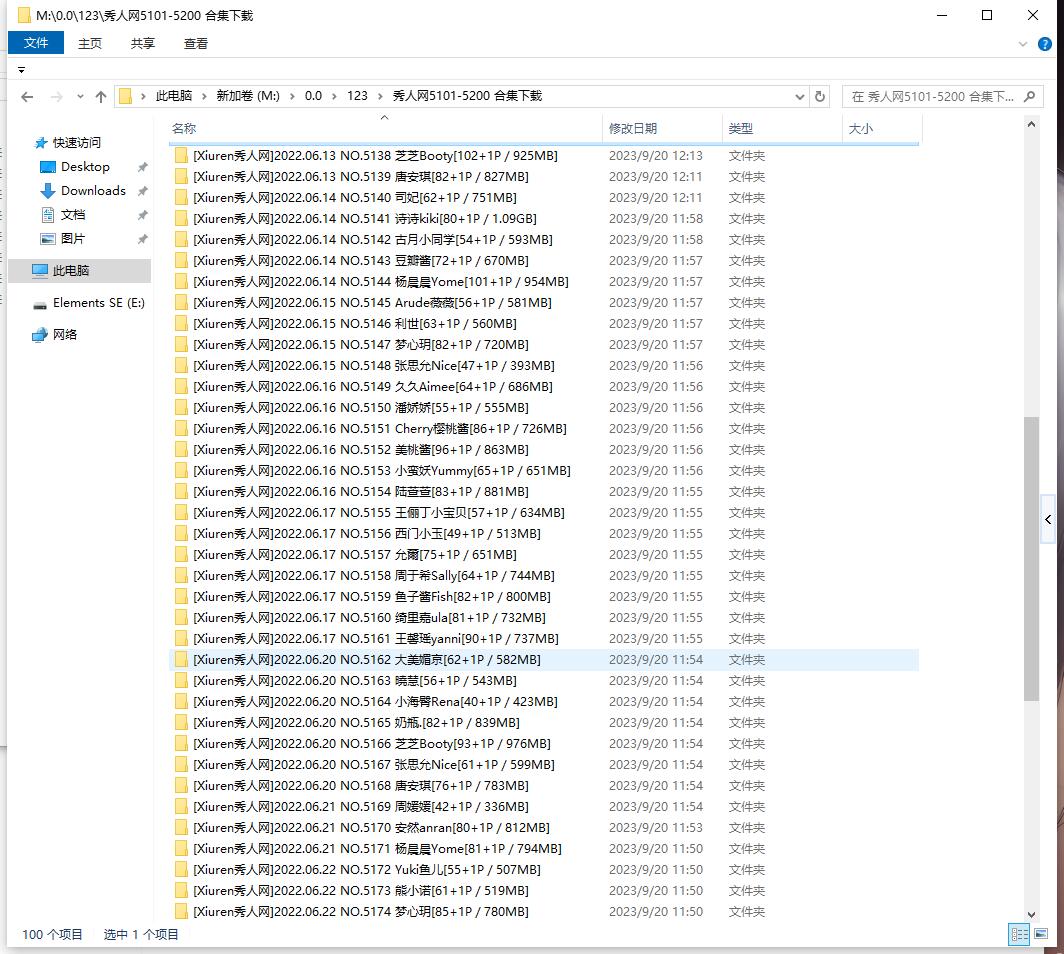
Task: Open the 查看 ribbon tab
Action: (x=195, y=44)
